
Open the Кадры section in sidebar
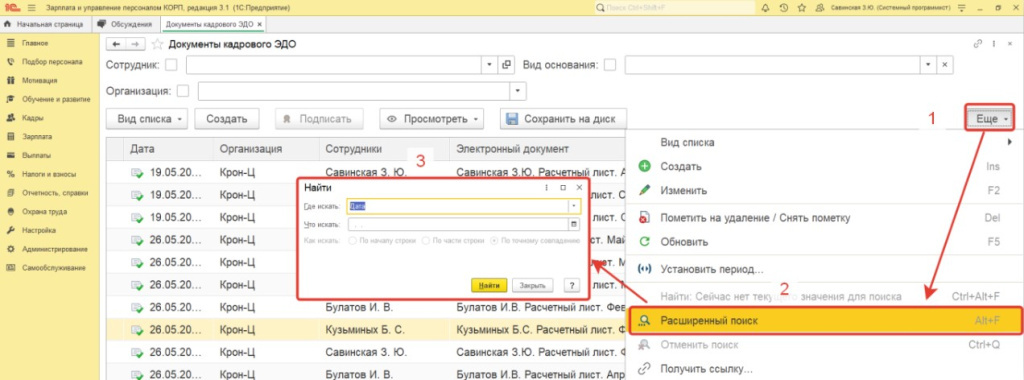click(33, 118)
